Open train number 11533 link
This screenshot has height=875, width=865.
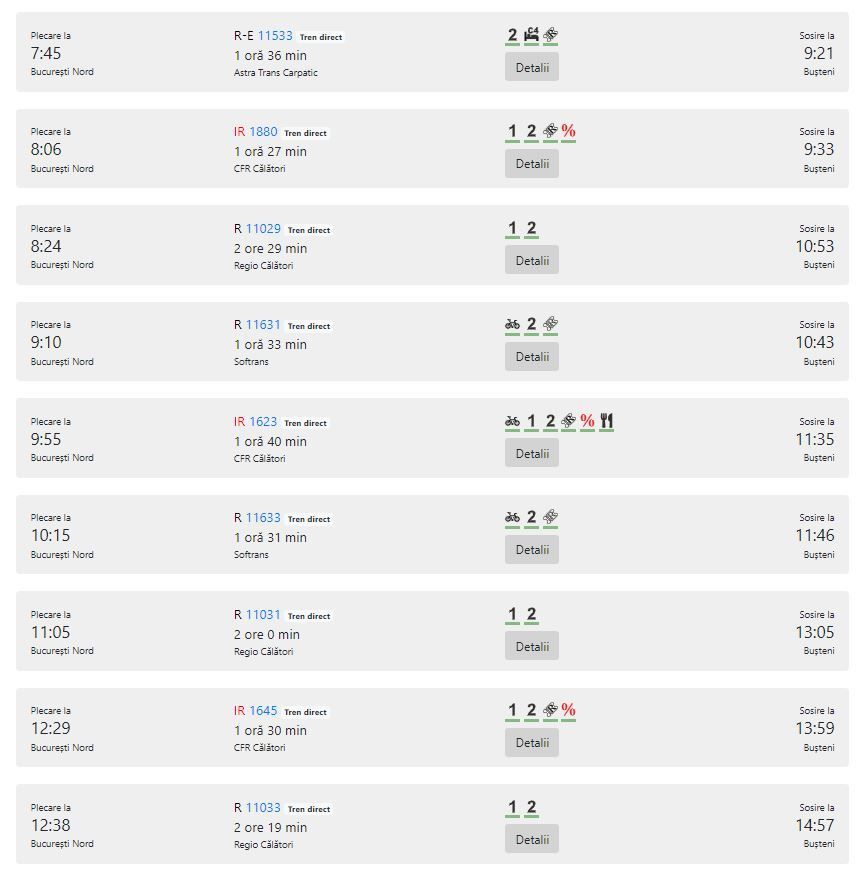point(275,36)
